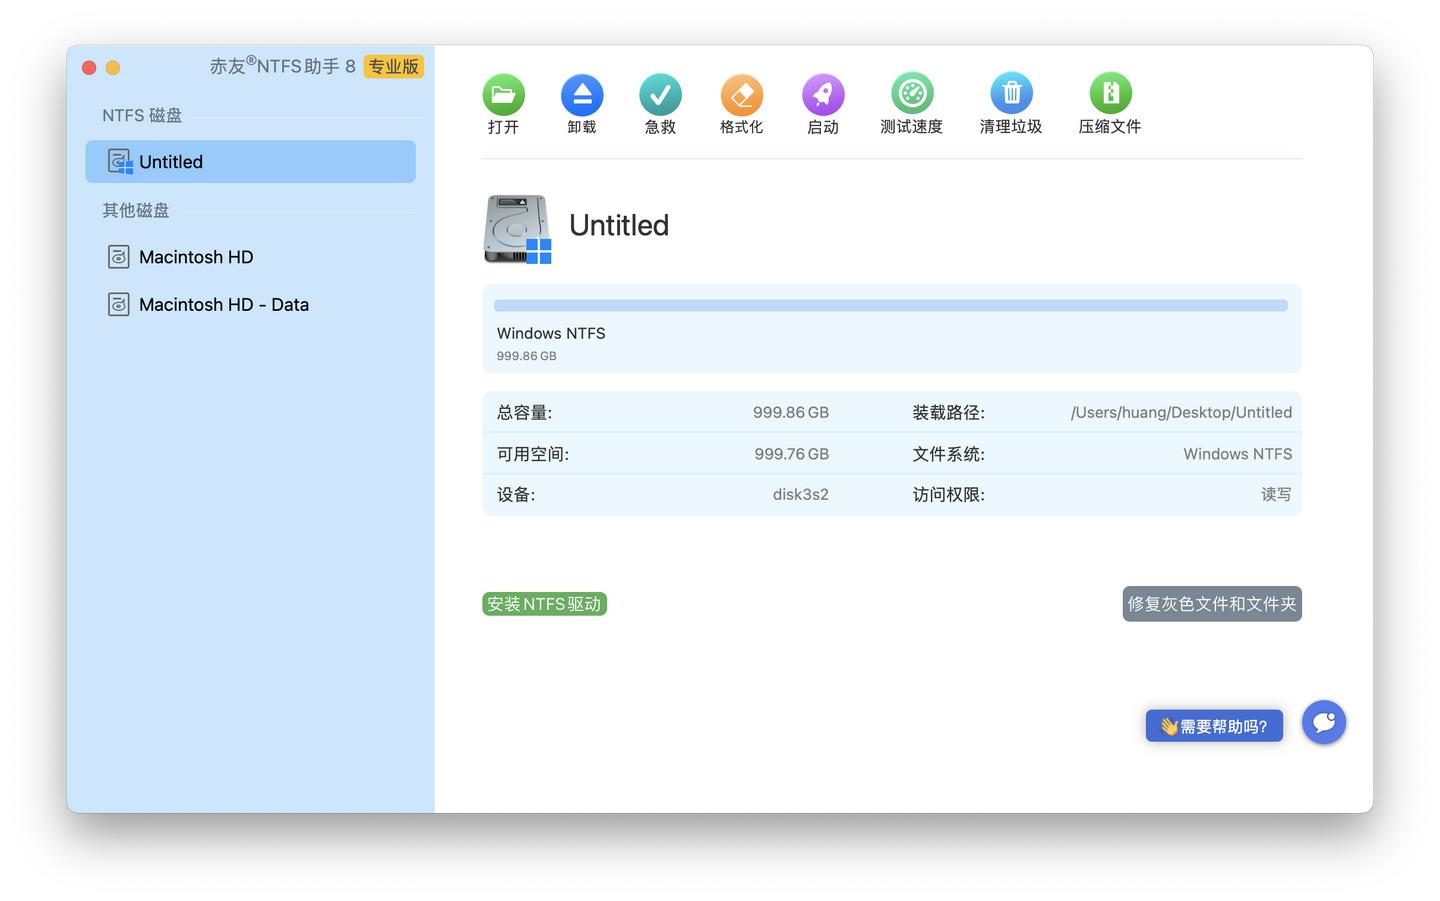
Task: Click the 卸载 (Unmount) eject icon
Action: click(581, 103)
